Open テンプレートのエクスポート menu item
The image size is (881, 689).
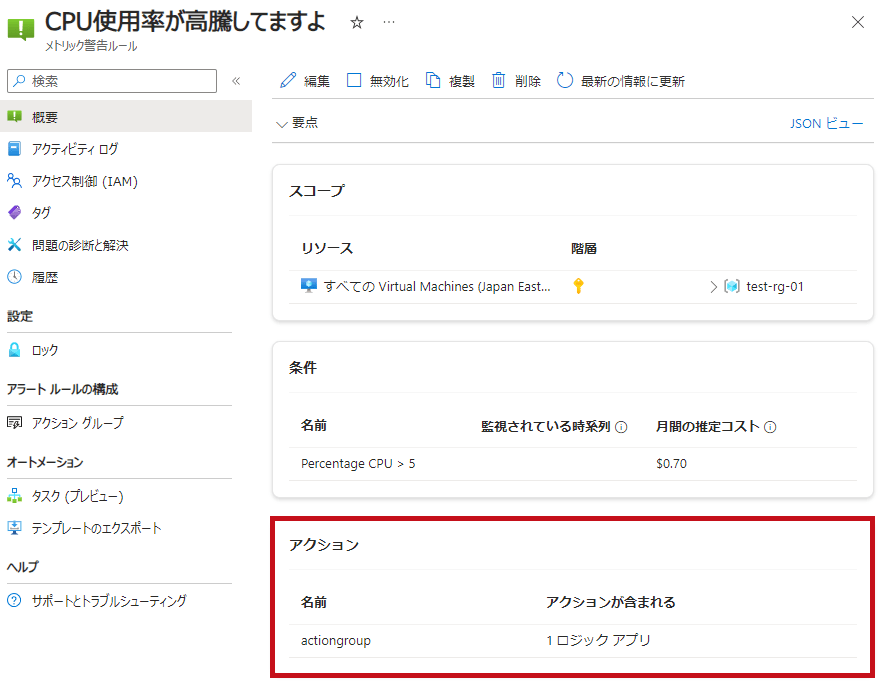click(96, 528)
